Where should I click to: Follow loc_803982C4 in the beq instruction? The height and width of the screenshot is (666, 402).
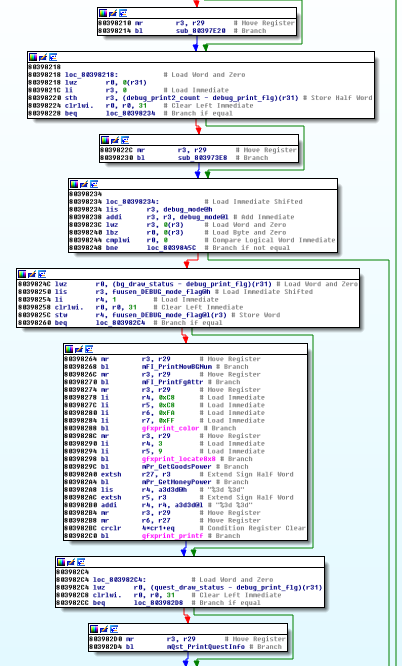pyautogui.click(x=120, y=322)
